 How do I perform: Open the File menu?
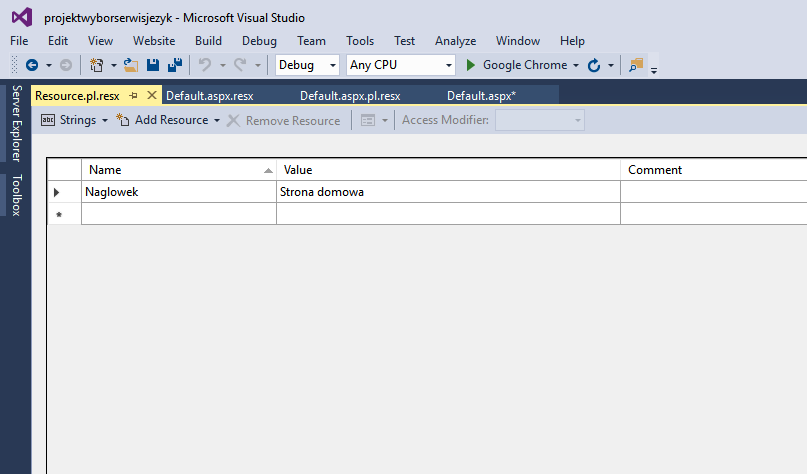click(x=20, y=41)
